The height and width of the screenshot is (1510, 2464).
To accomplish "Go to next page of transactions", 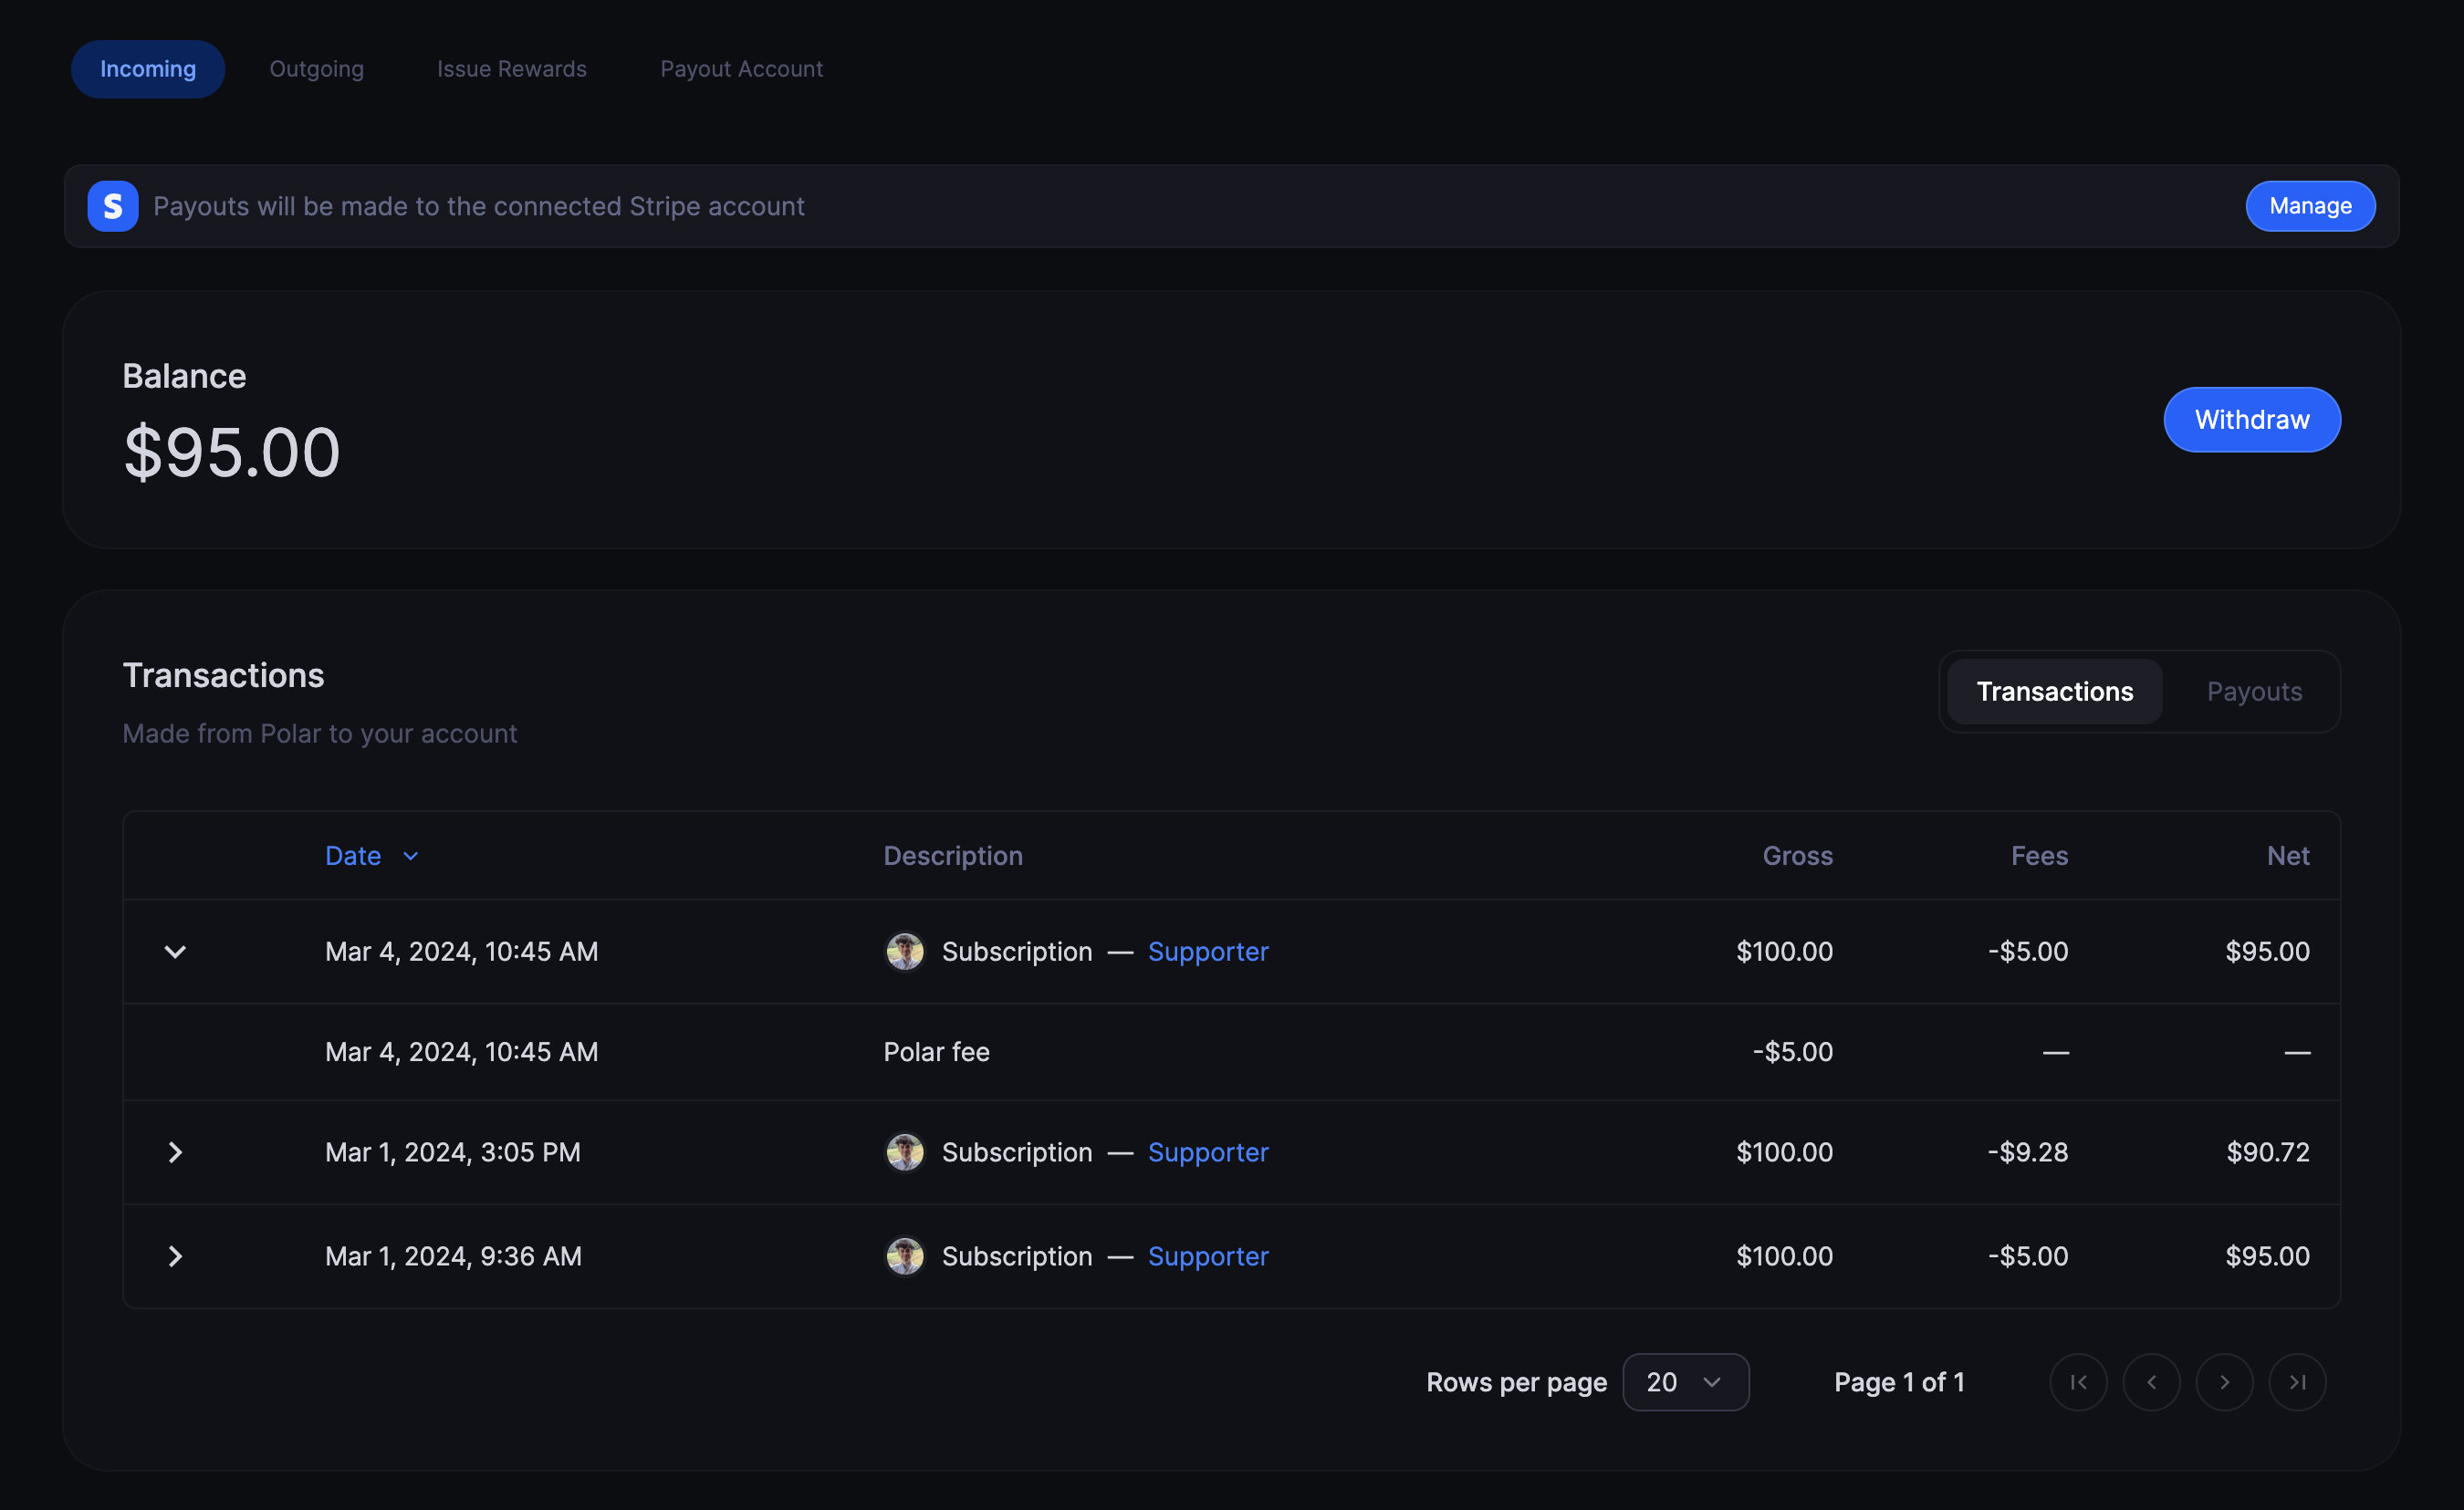I will 2224,1382.
